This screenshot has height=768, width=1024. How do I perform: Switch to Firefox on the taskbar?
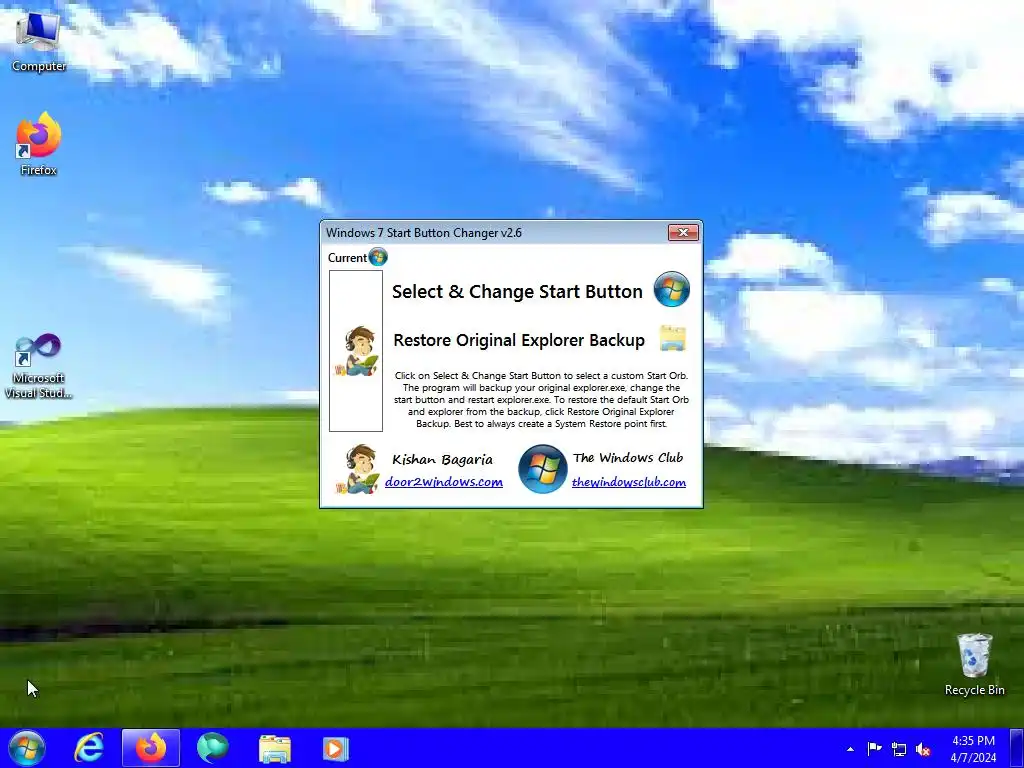150,748
